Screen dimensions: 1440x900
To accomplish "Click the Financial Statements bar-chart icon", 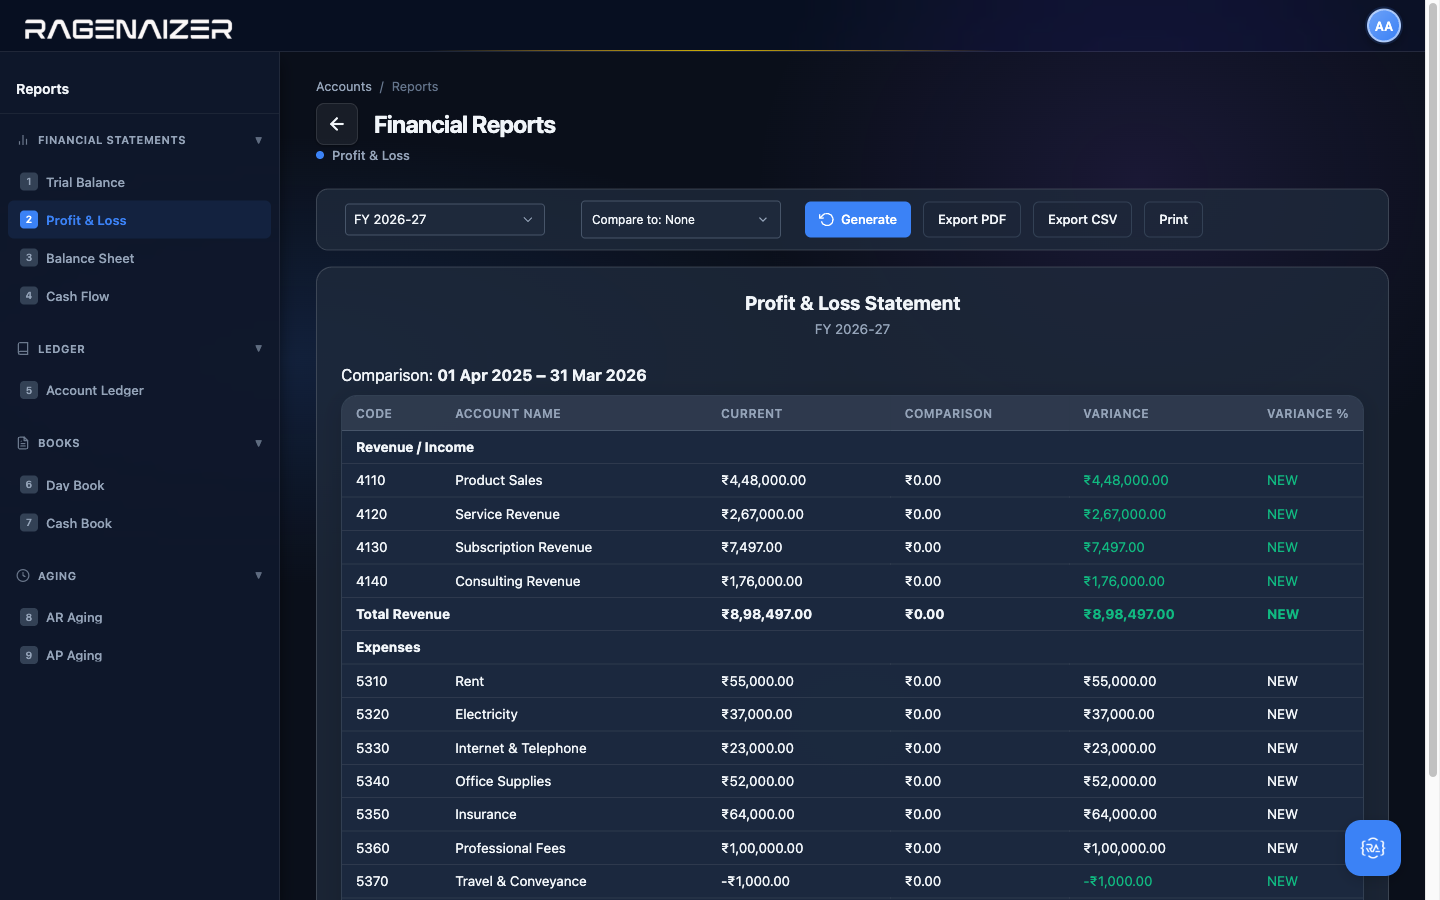I will point(23,140).
